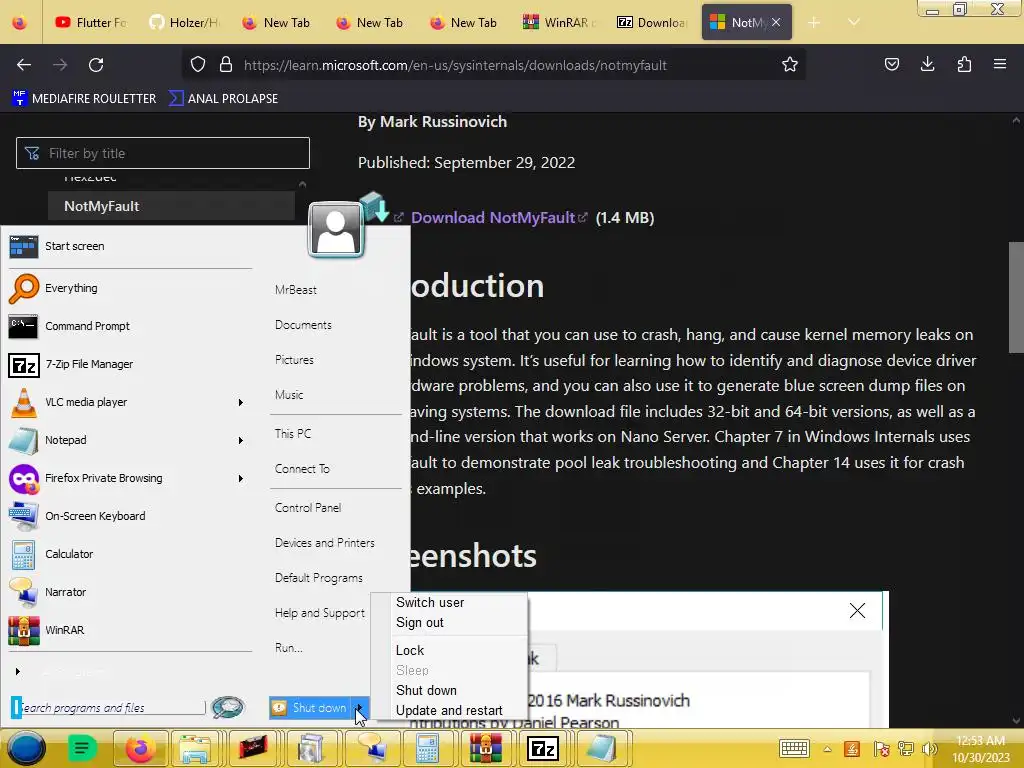Open Everything search from Start menu

130,288
